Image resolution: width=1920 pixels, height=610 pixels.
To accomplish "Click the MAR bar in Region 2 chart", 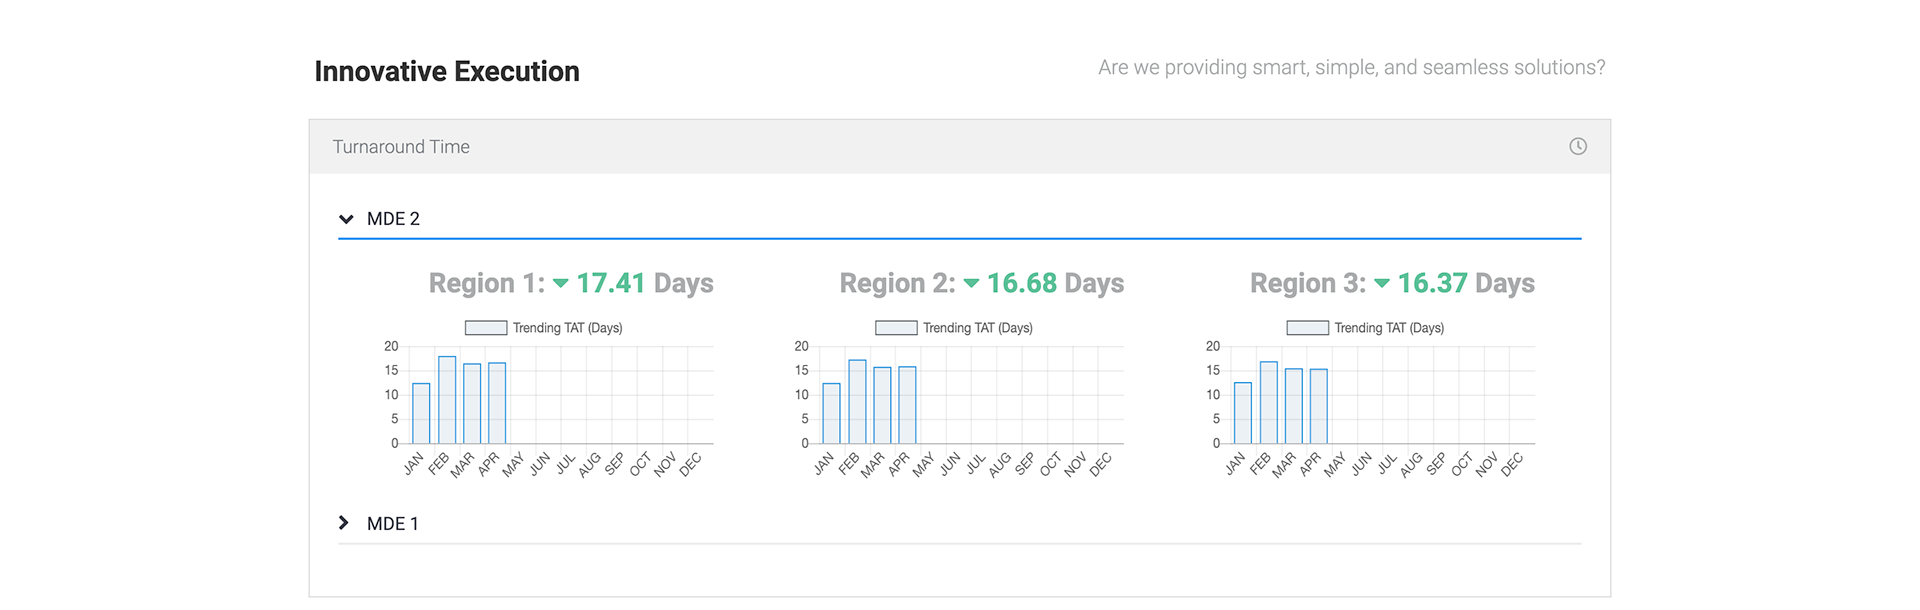I will pyautogui.click(x=882, y=405).
